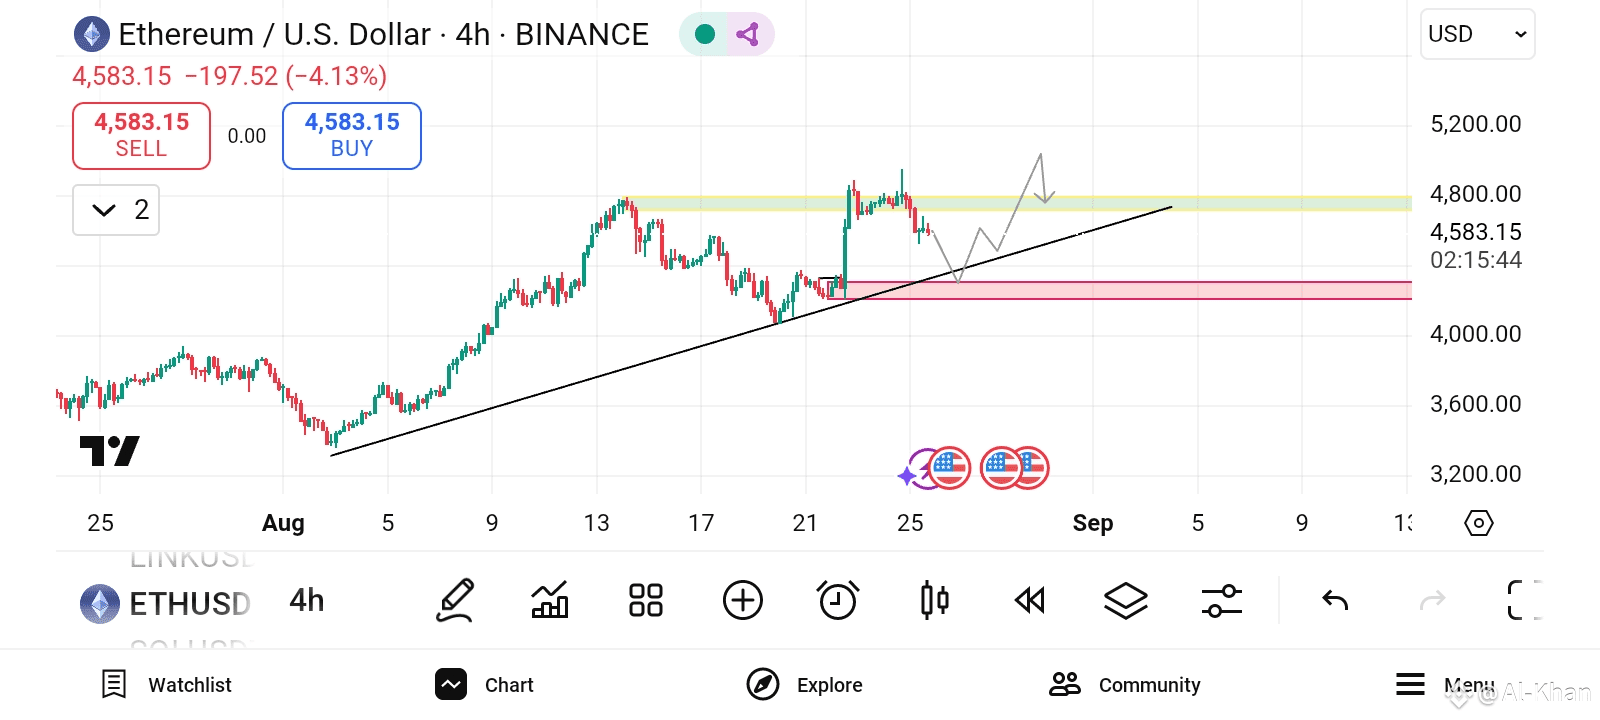
Task: Open the indicators chart icon
Action: 550,601
